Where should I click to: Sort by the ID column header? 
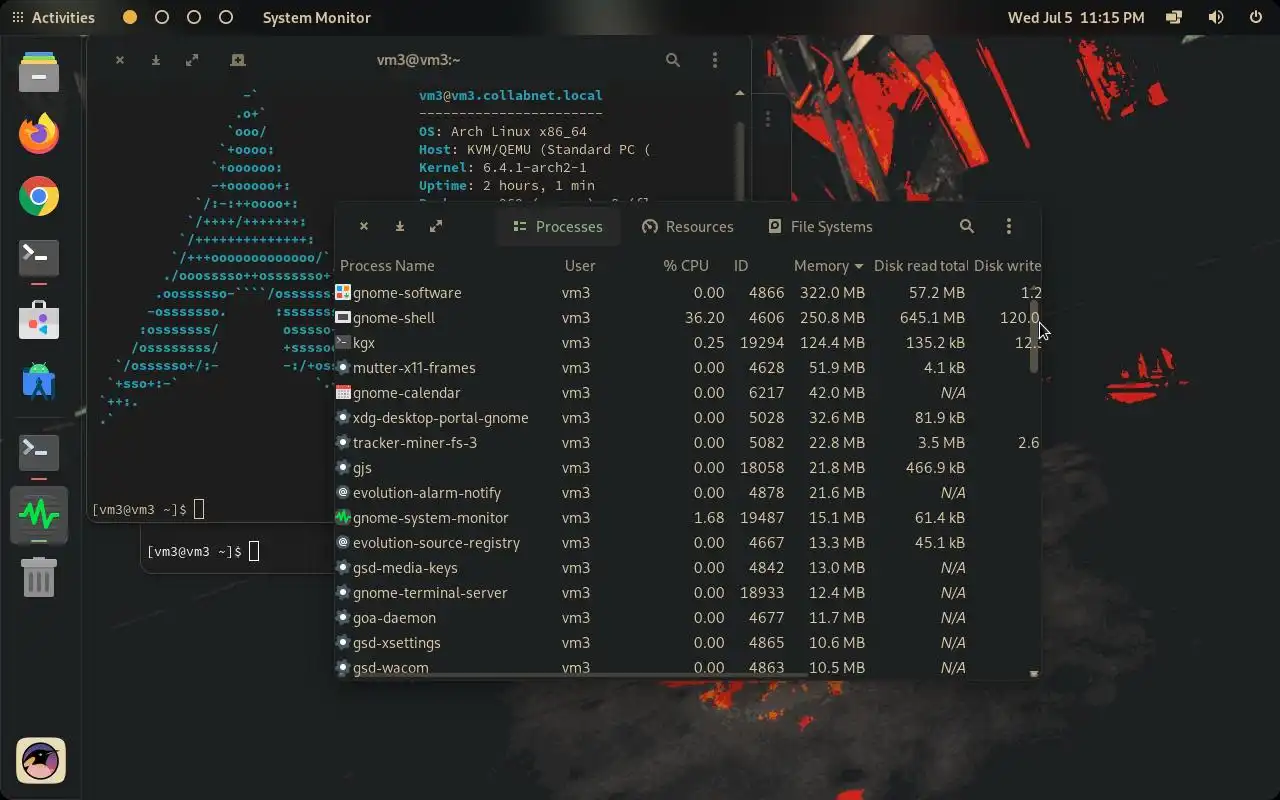[x=741, y=265]
